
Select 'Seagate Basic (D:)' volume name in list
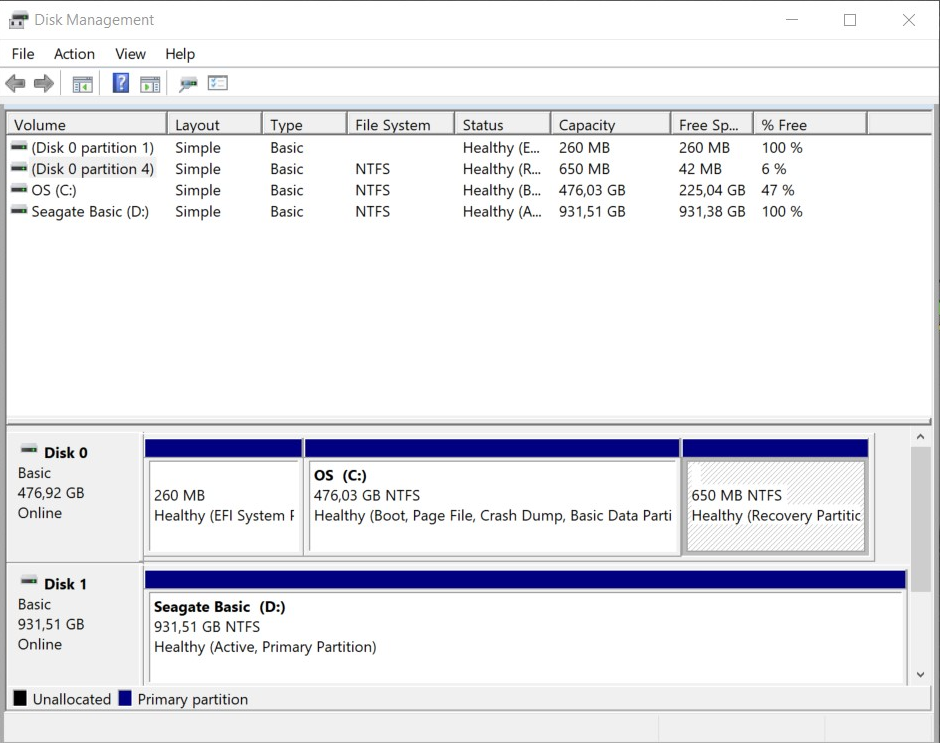tap(90, 212)
